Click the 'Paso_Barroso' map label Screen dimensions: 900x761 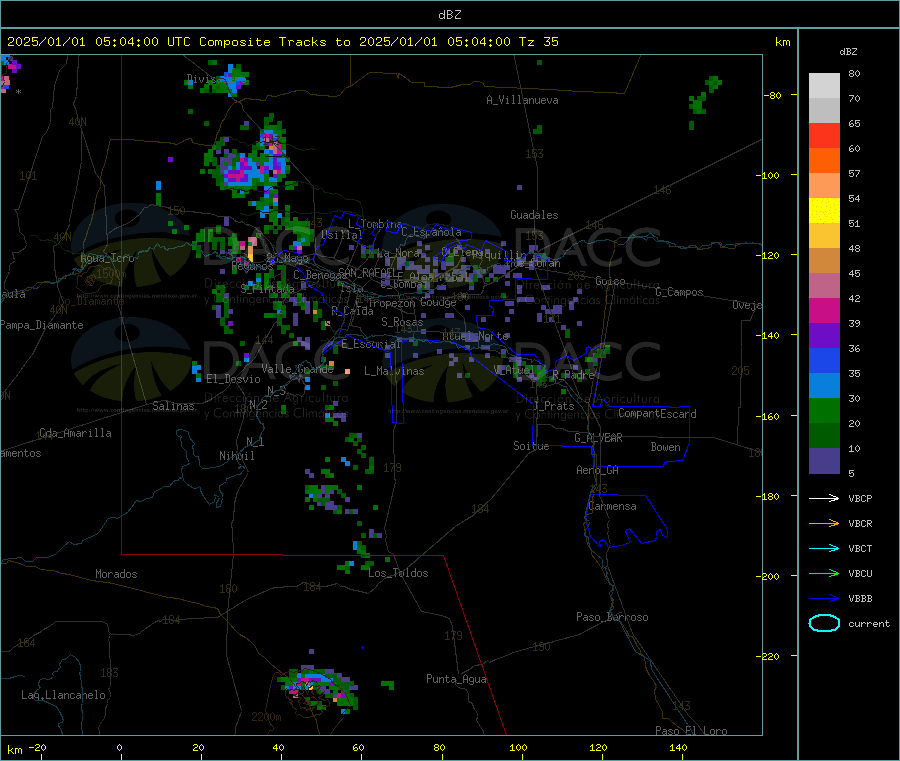pyautogui.click(x=612, y=617)
